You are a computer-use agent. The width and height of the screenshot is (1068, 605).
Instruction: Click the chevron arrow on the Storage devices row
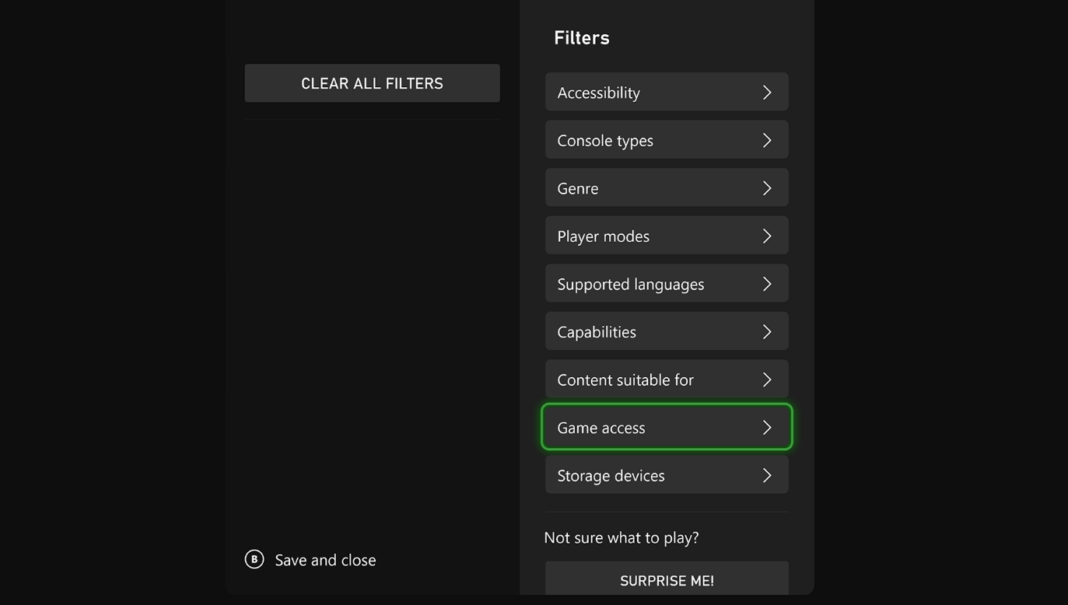(767, 476)
